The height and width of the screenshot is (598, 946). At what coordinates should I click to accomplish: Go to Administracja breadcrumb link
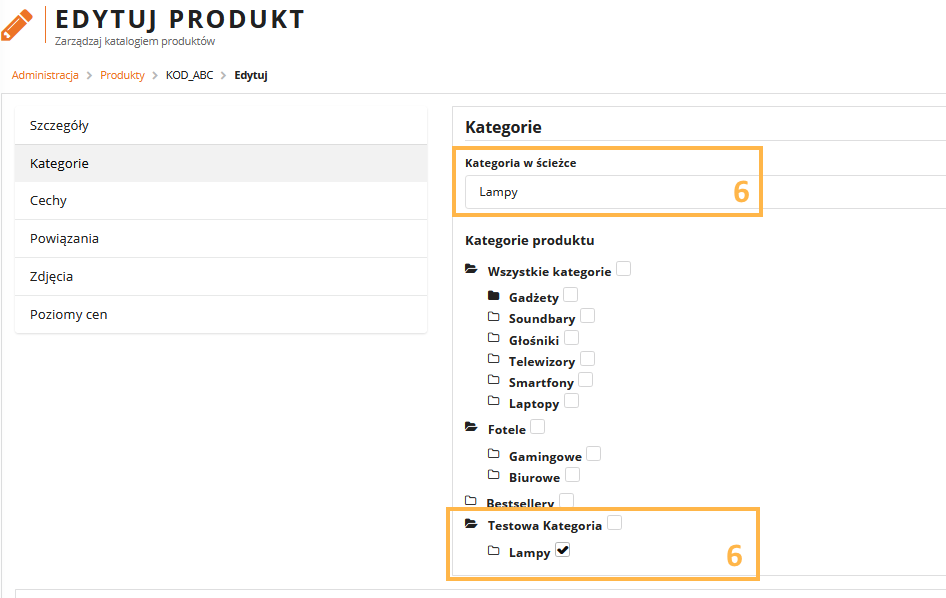pos(45,75)
